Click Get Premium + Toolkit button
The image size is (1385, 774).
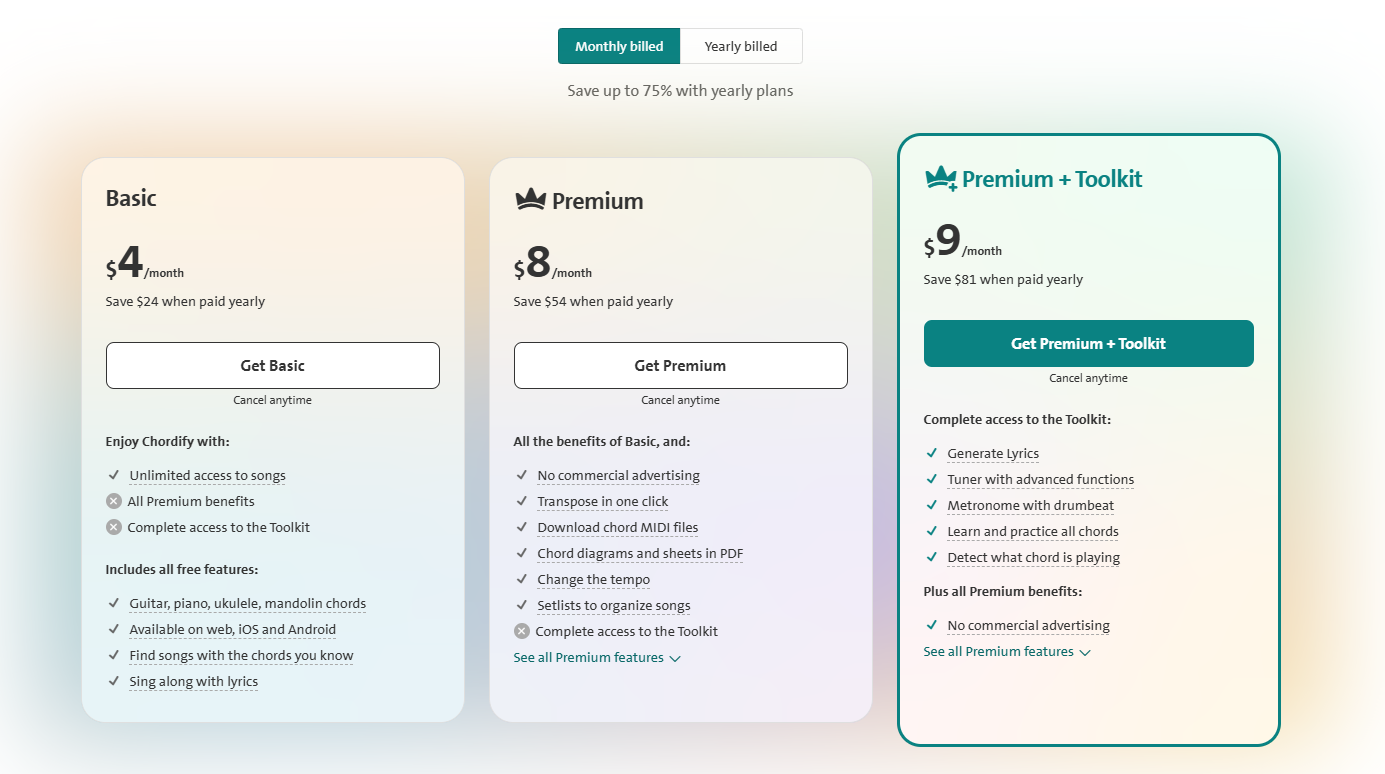(1089, 343)
